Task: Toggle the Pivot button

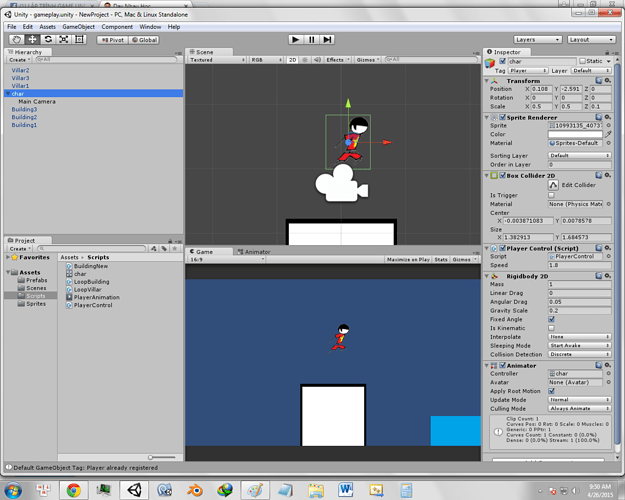Action: point(112,40)
